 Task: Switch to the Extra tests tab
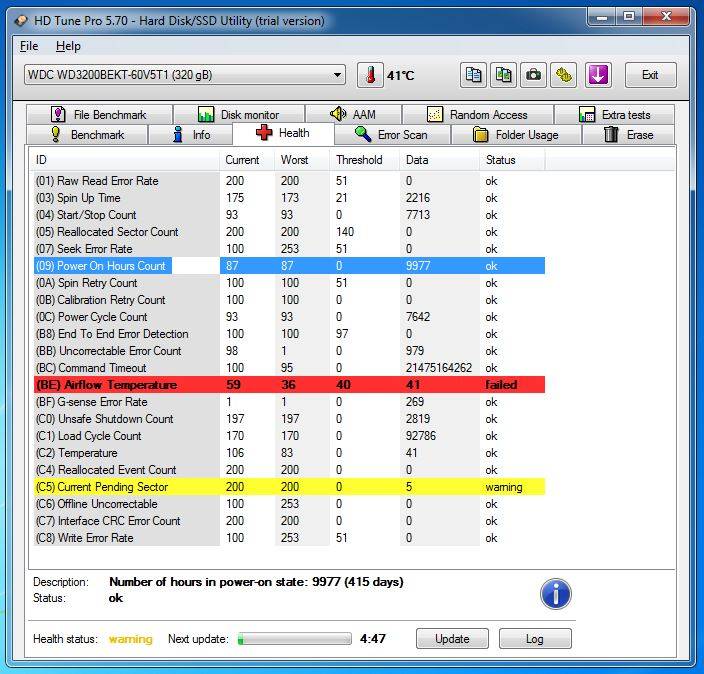(x=614, y=115)
